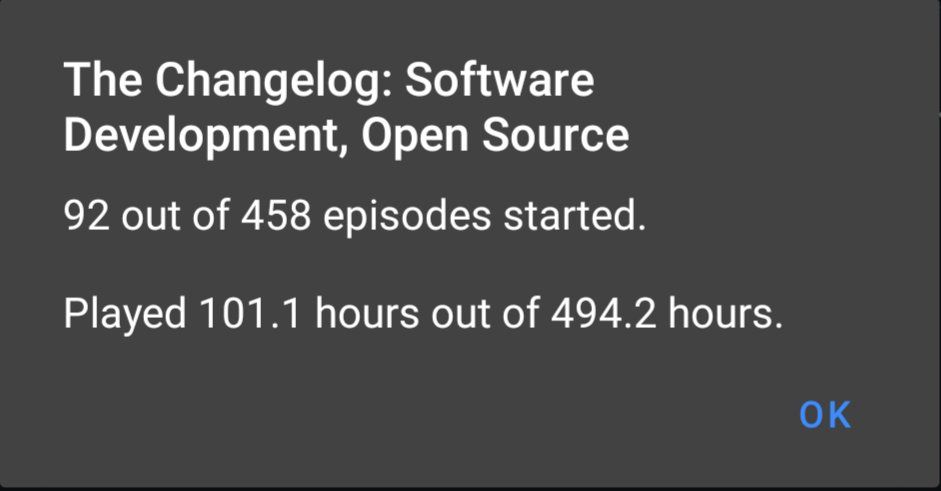Tap the word 'Software' in the title
Viewport: 941px width, 491px height.
[x=499, y=80]
